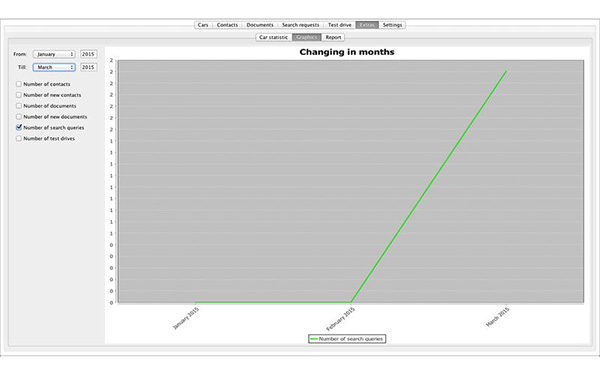Viewport: 600px width, 375px height.
Task: Select the Graphics sub-tab
Action: click(x=307, y=37)
